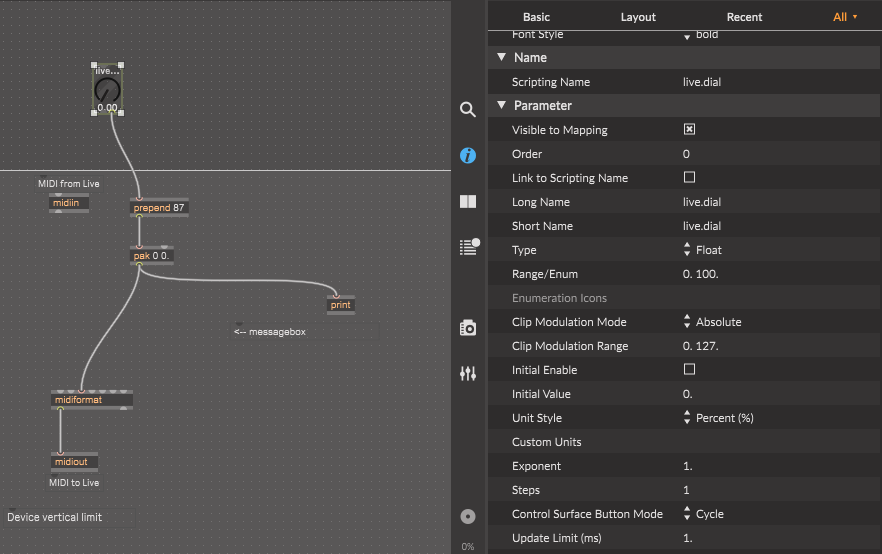Open the Parameters sliders icon
This screenshot has height=554, width=882.
[x=467, y=373]
